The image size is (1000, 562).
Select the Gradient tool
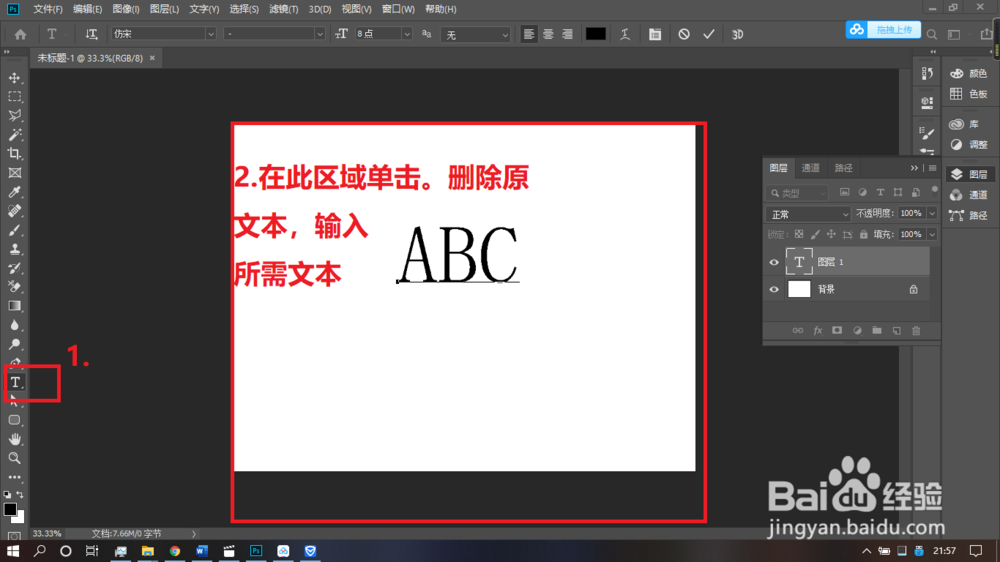tap(14, 306)
